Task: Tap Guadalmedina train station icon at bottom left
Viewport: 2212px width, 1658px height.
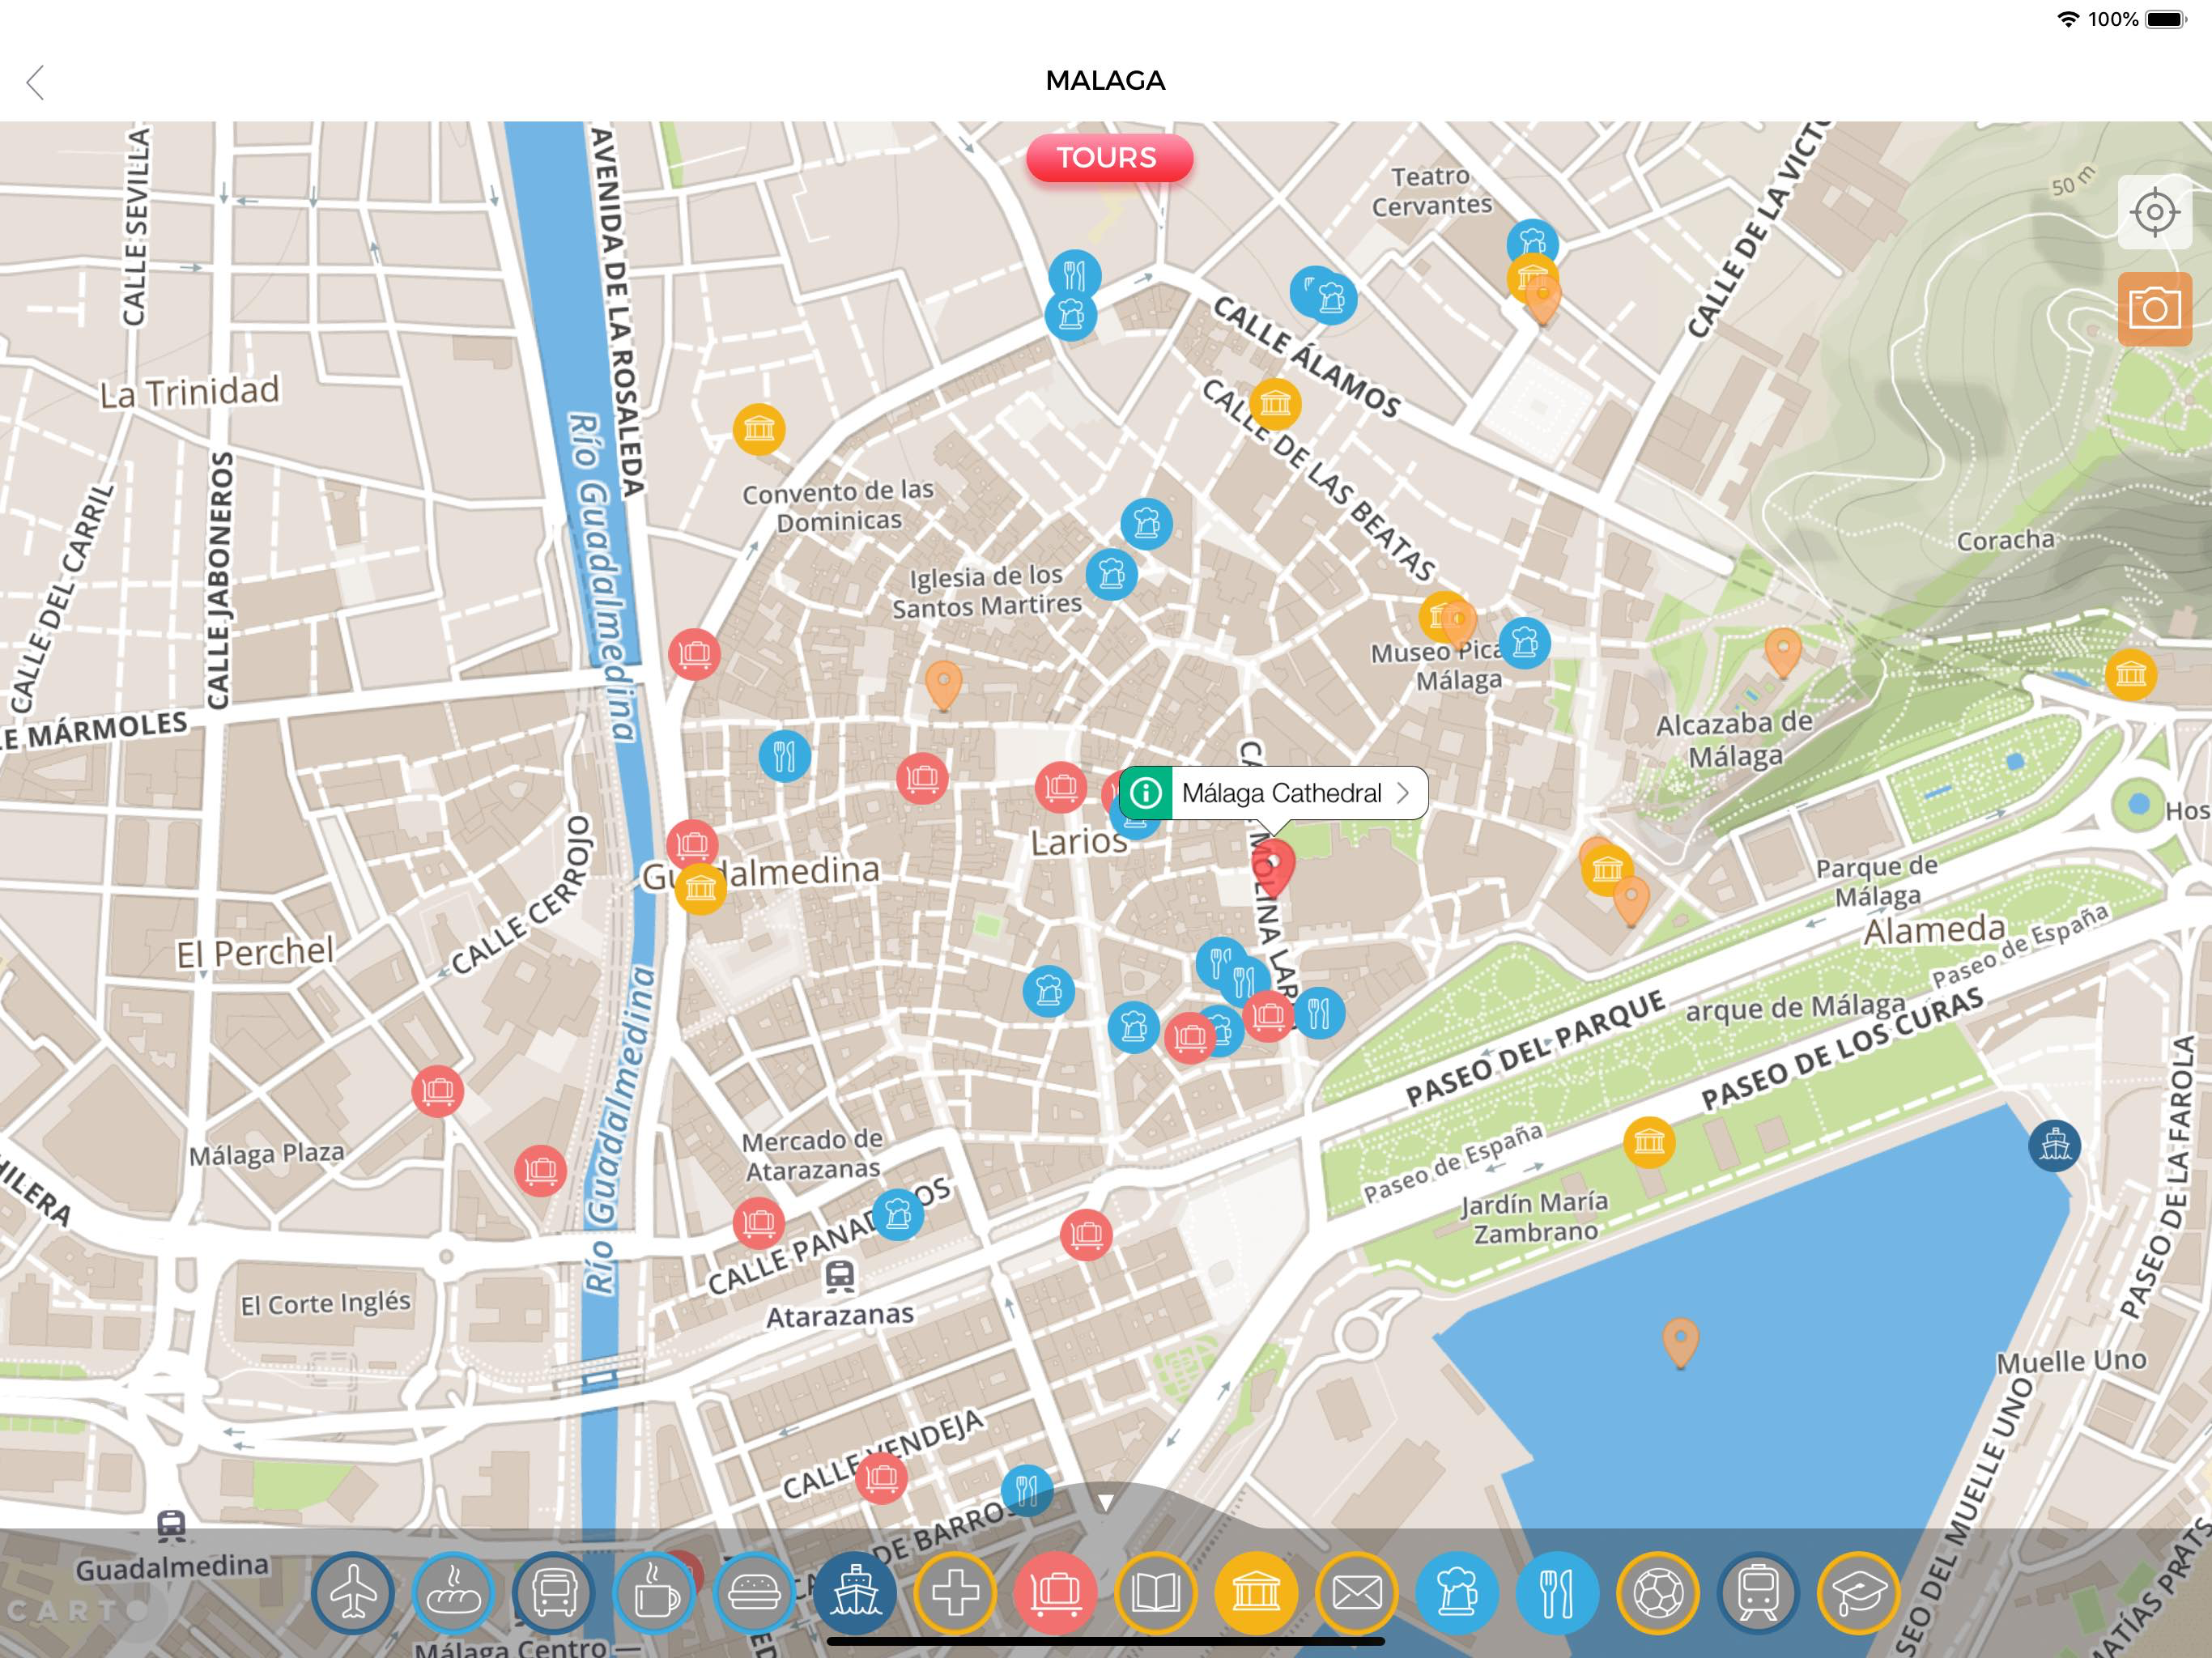Action: [x=171, y=1526]
